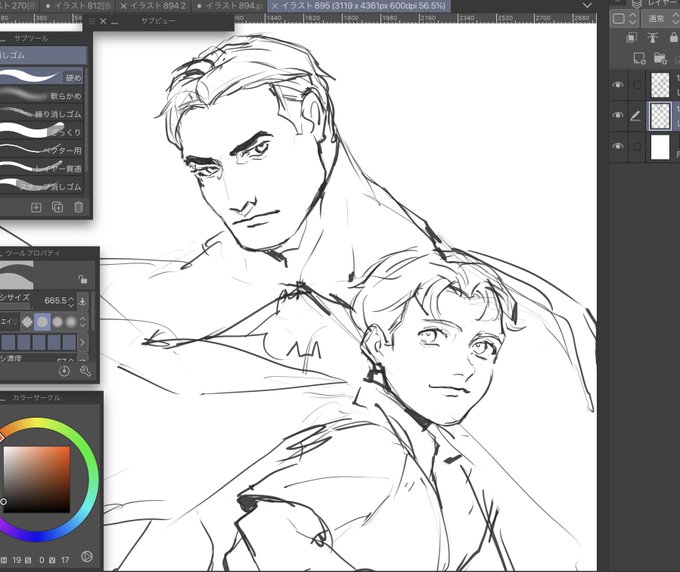Screen dimensions: 680x572
Task: Adjust the ブラシサイズ brush size slider
Action: [x=15, y=306]
